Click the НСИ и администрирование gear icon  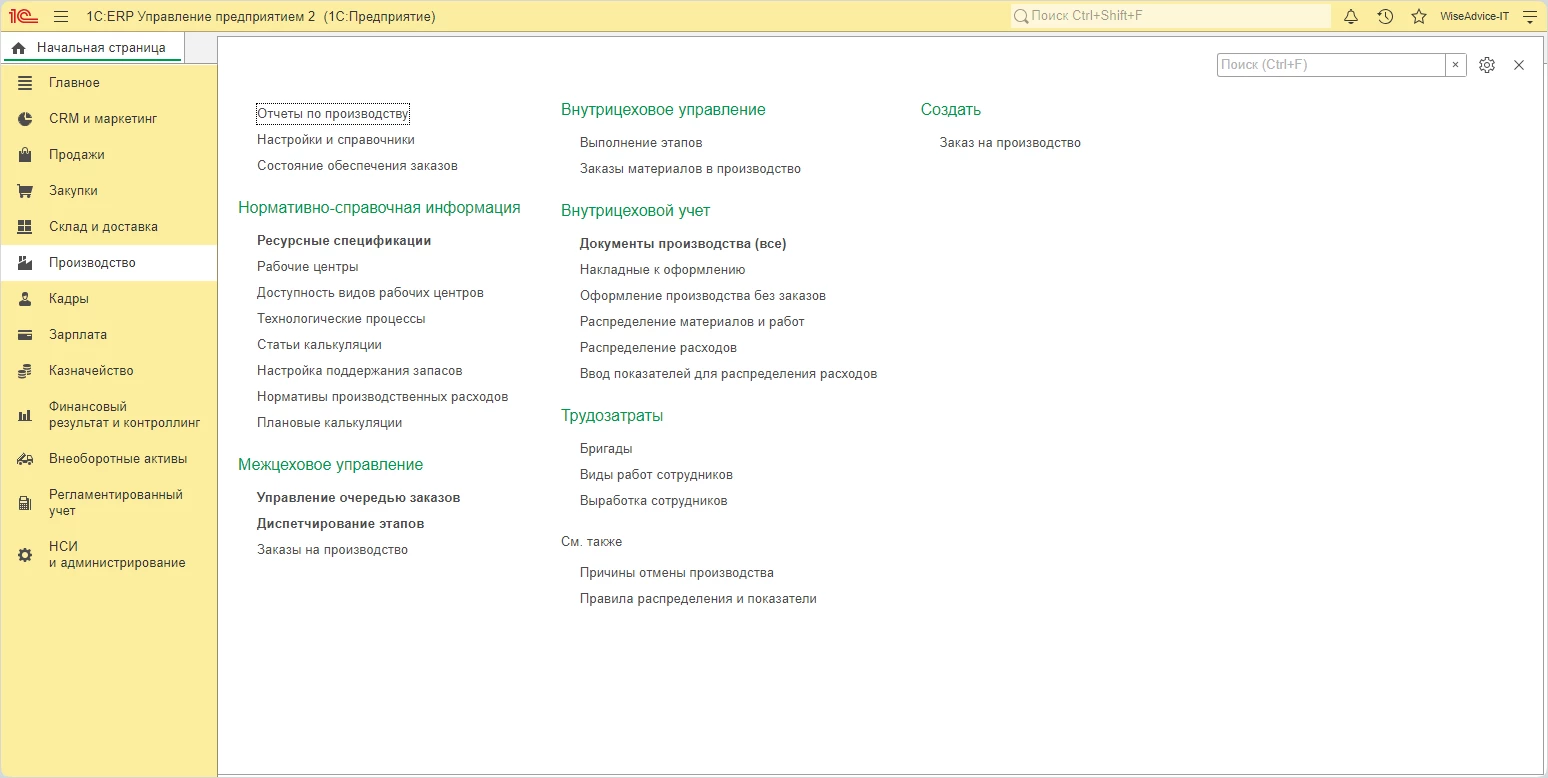pyautogui.click(x=25, y=555)
